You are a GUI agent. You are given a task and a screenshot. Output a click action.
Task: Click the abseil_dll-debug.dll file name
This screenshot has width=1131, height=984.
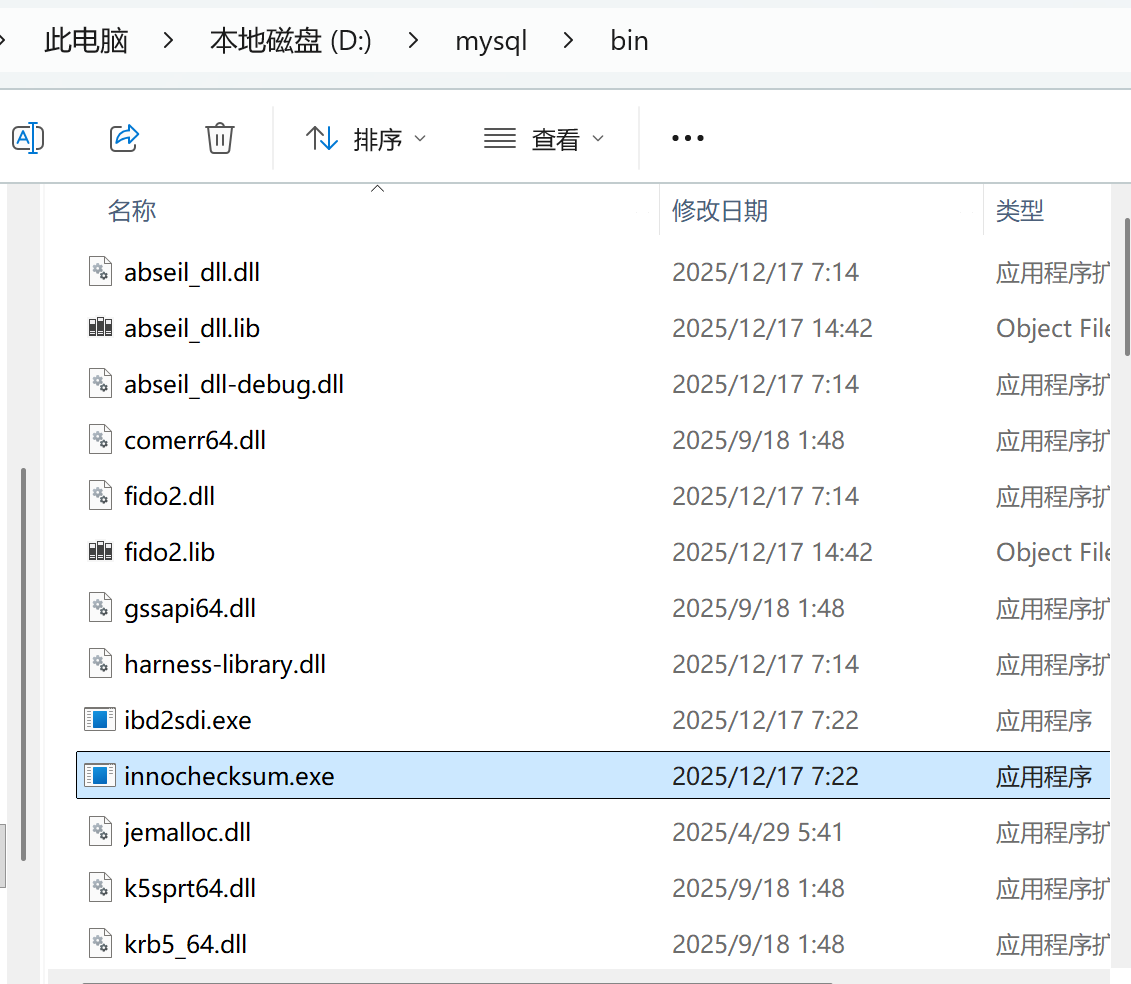point(234,385)
